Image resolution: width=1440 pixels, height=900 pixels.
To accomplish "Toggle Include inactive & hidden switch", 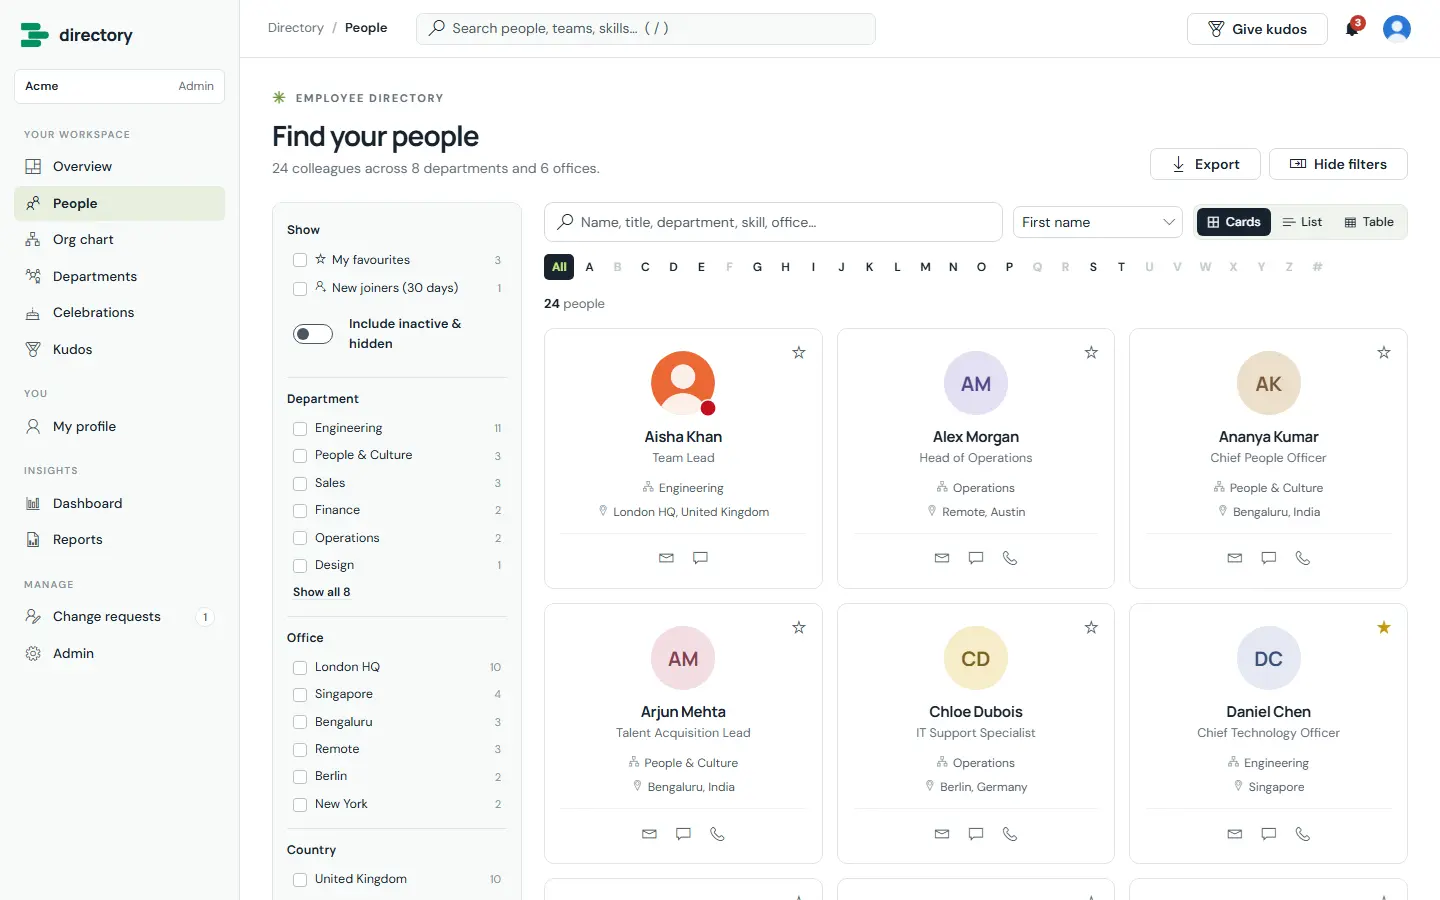I will (x=313, y=334).
